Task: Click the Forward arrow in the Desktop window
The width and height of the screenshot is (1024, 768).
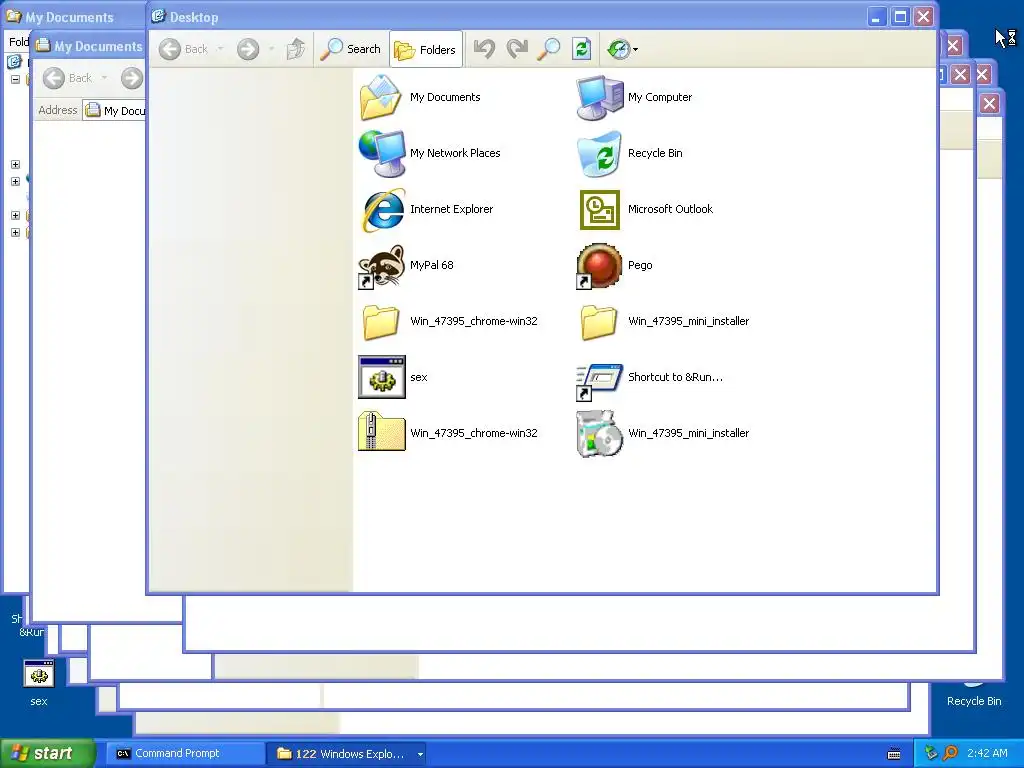Action: [x=248, y=49]
